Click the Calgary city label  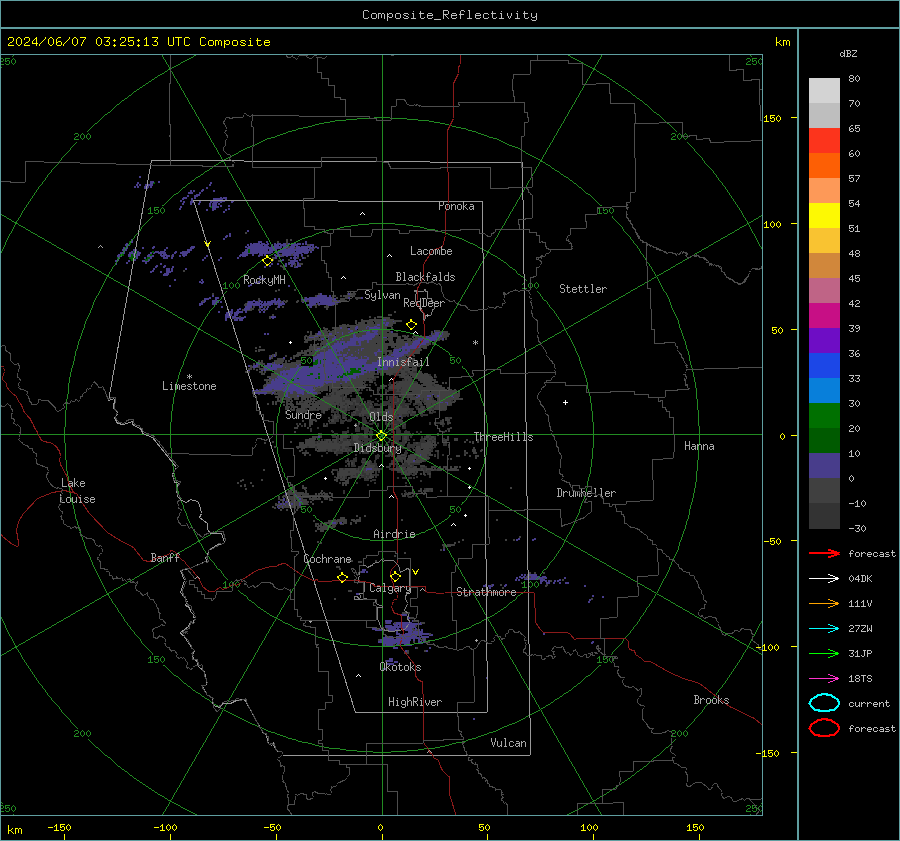pos(390,588)
